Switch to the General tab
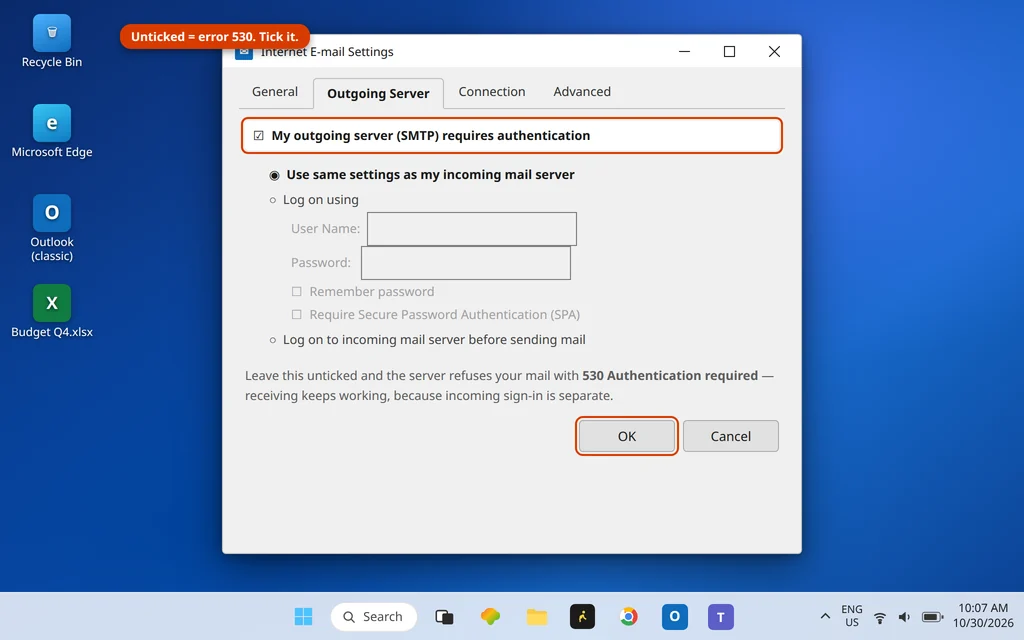Screen dimensions: 1024x640 [275, 92]
